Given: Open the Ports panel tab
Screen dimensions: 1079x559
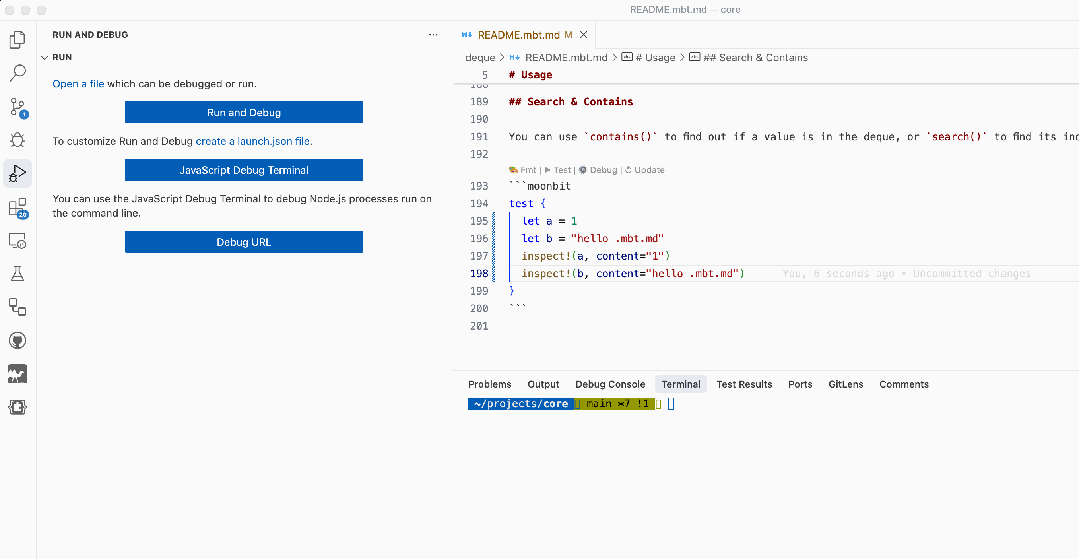Looking at the screenshot, I should (x=800, y=384).
